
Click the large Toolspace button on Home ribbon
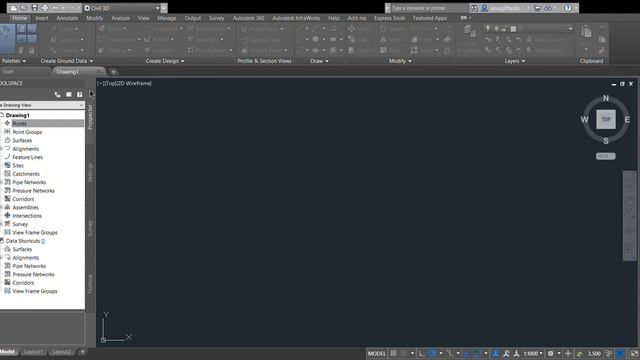click(x=7, y=39)
